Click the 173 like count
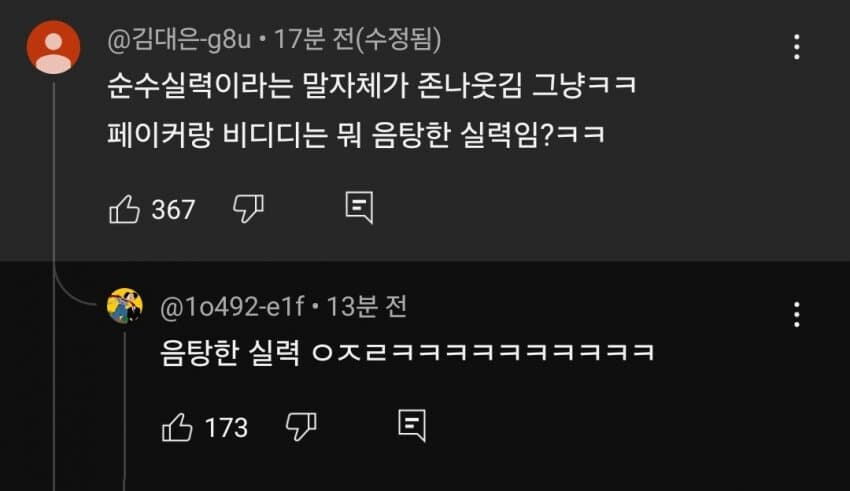 (x=226, y=428)
